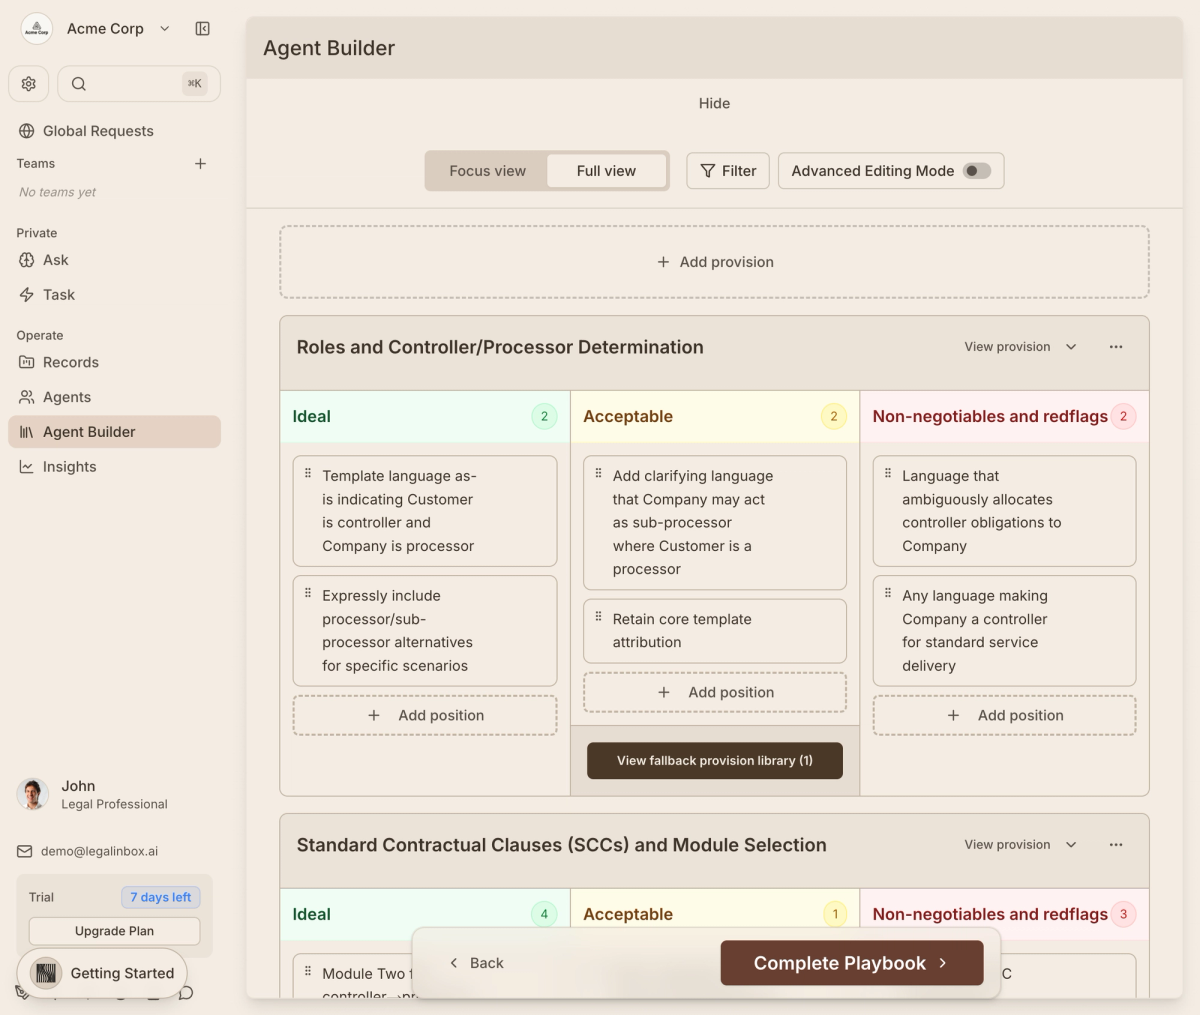Open Global Requests in sidebar
The height and width of the screenshot is (1015, 1200).
pos(114,131)
